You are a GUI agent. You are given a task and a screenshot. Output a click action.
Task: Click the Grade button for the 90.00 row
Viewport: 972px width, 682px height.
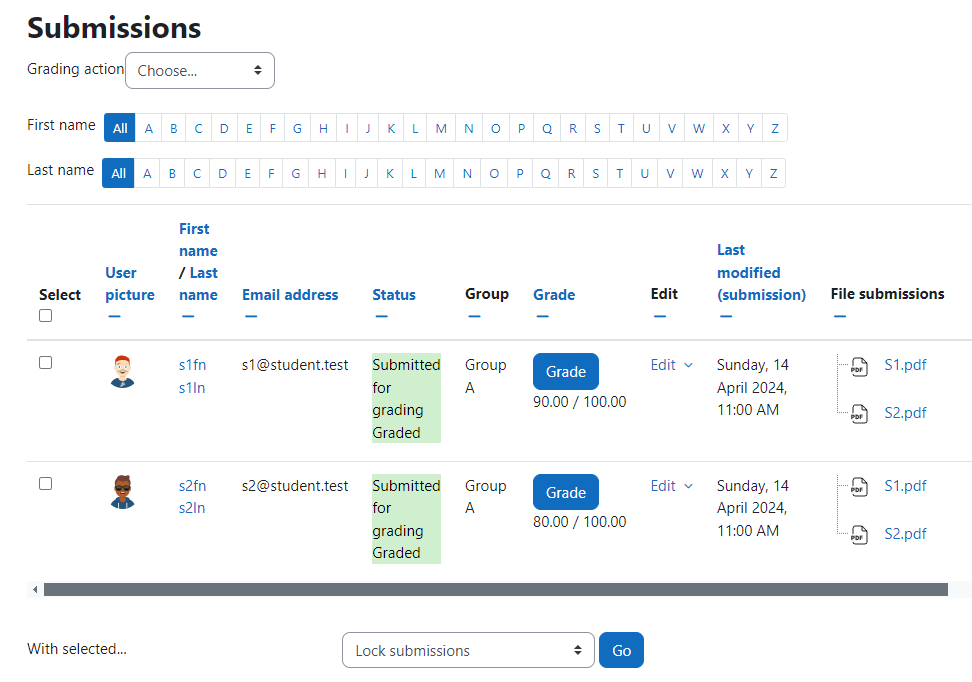566,371
